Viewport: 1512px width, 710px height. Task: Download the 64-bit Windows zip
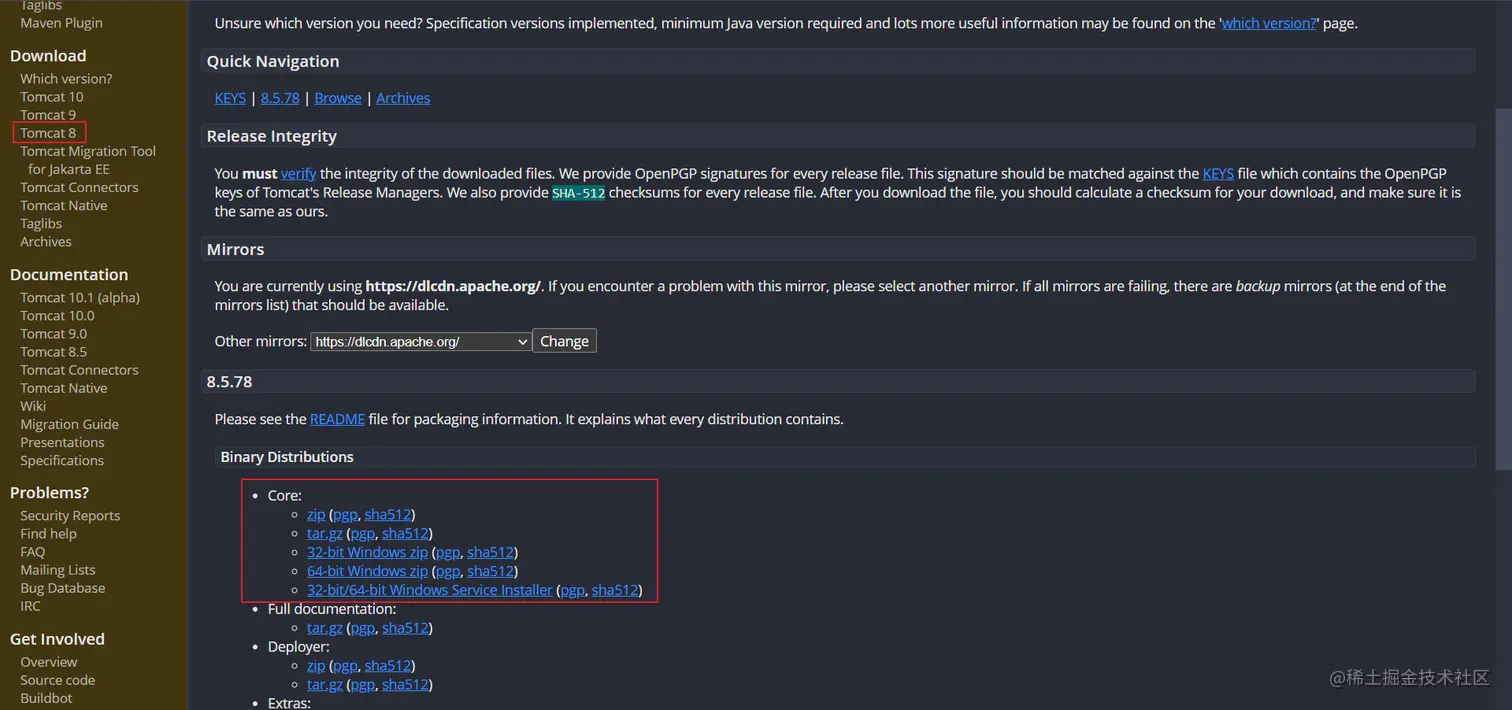tap(367, 571)
